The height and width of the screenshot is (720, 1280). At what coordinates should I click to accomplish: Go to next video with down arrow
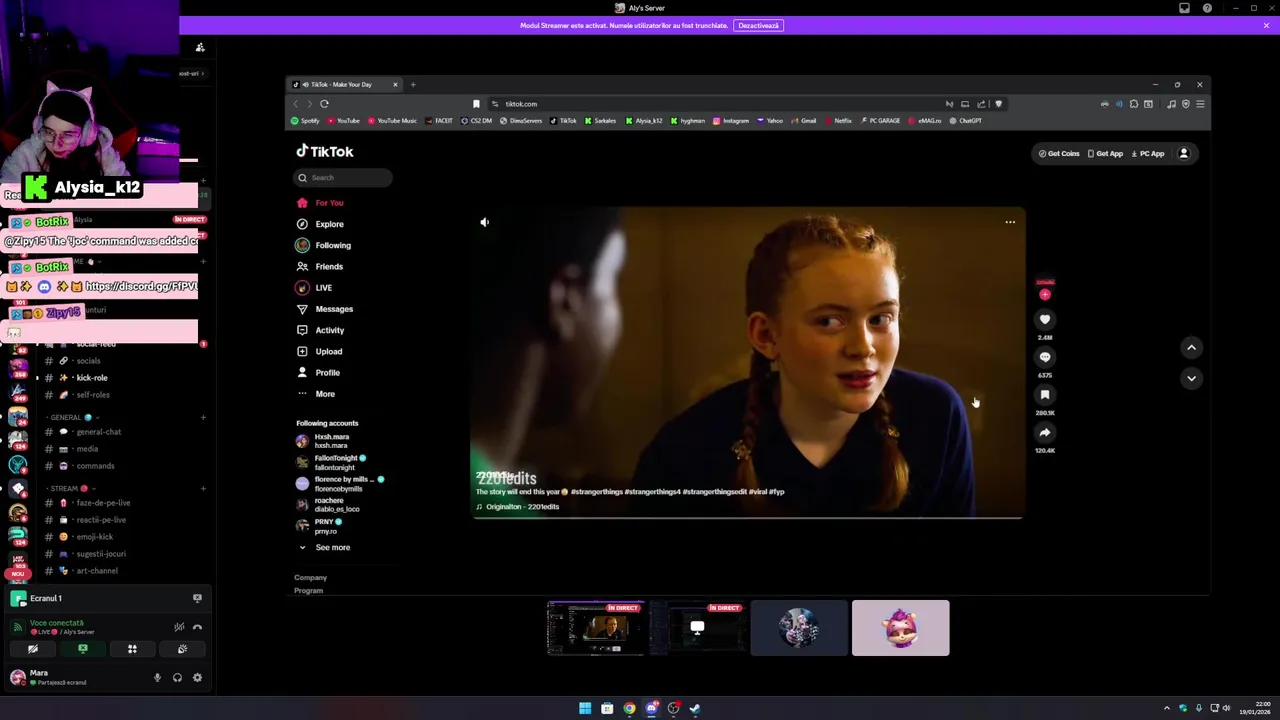pos(1191,378)
